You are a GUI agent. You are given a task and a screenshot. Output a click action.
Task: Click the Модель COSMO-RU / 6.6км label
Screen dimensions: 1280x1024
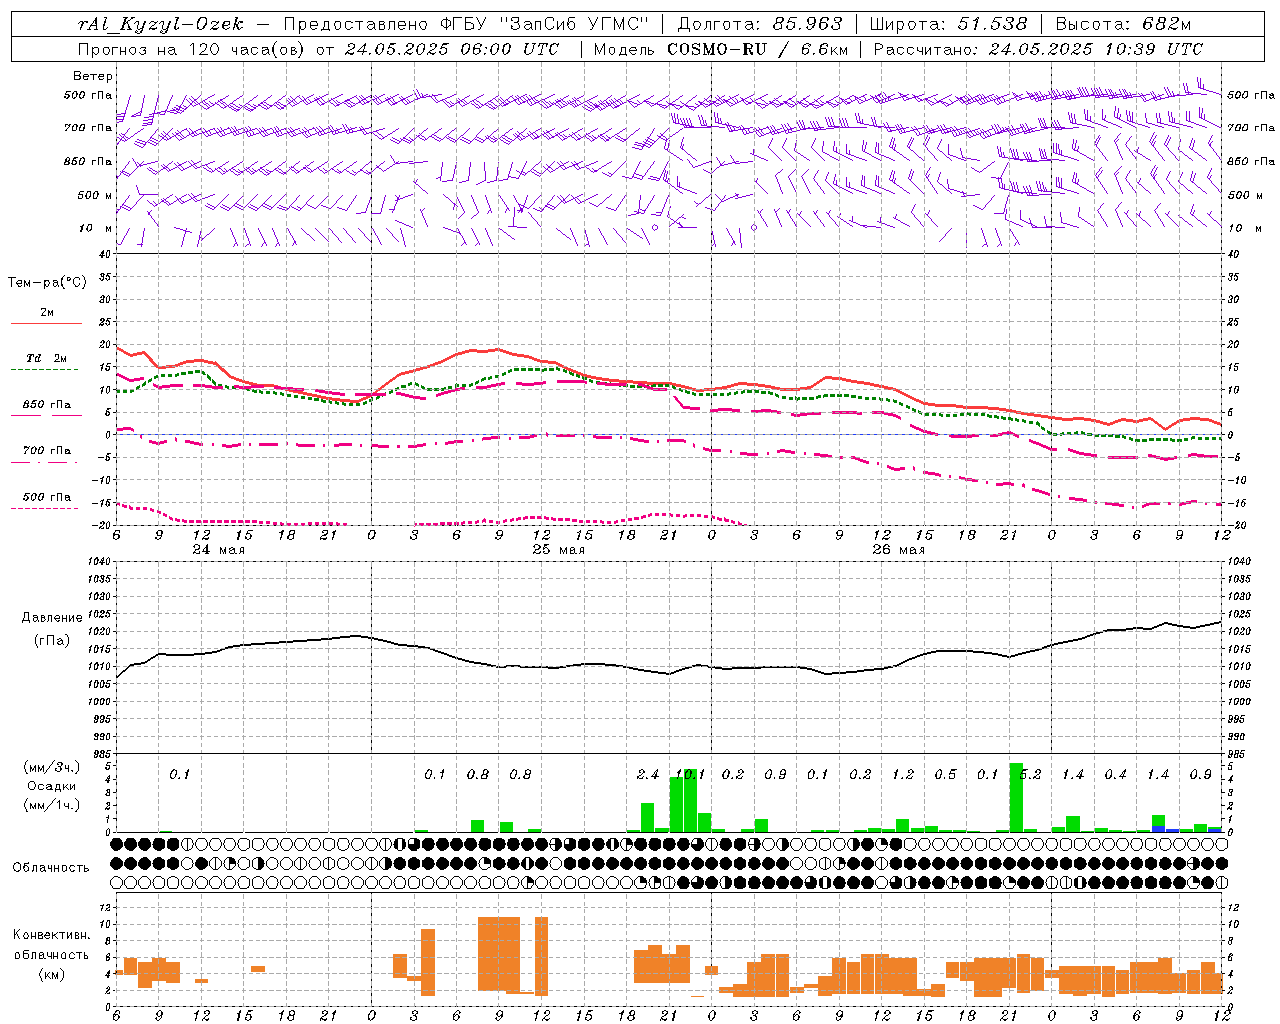pyautogui.click(x=721, y=49)
